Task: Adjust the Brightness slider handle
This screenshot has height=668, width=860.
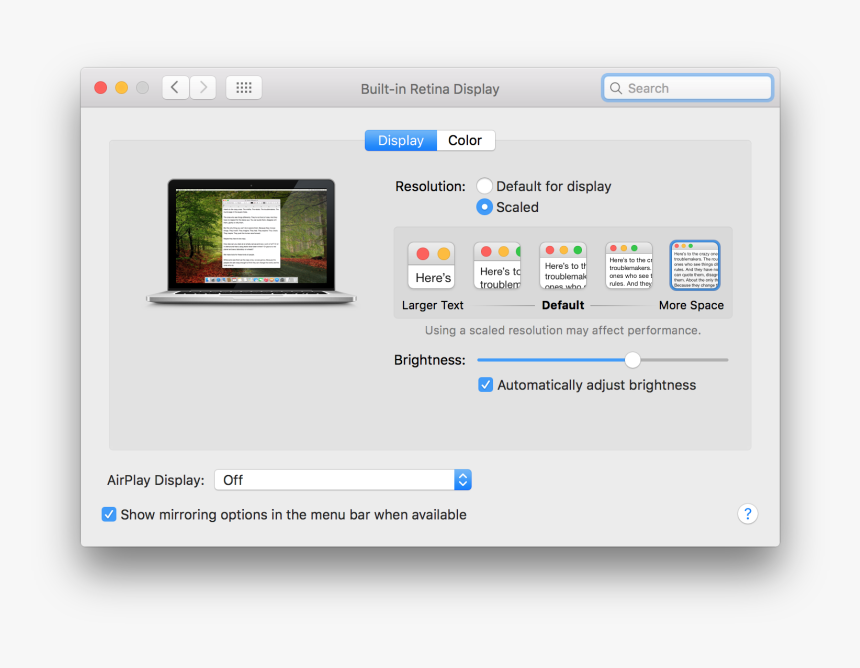Action: 631,359
